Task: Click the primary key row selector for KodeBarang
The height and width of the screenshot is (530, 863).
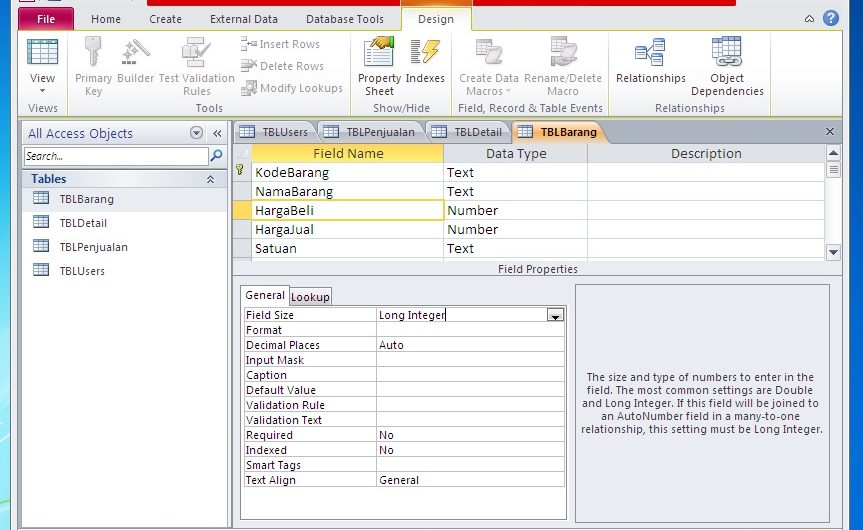Action: (242, 172)
